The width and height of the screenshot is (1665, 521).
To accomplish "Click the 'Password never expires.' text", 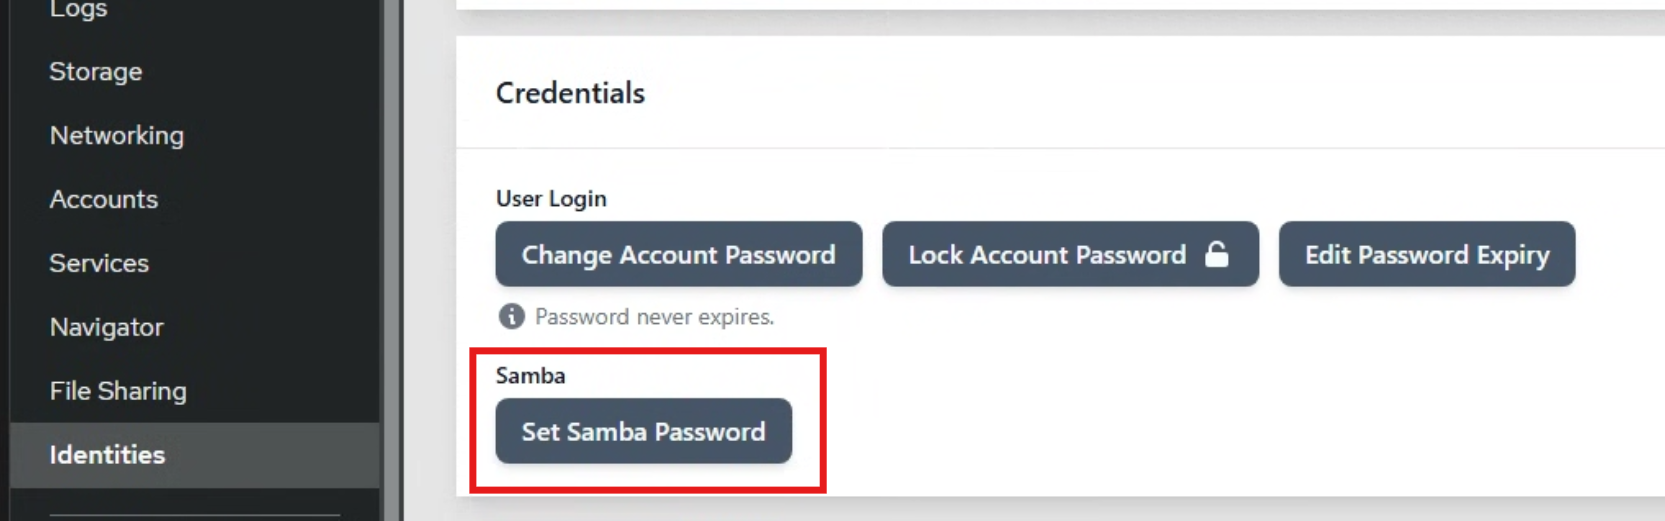I will (x=654, y=317).
